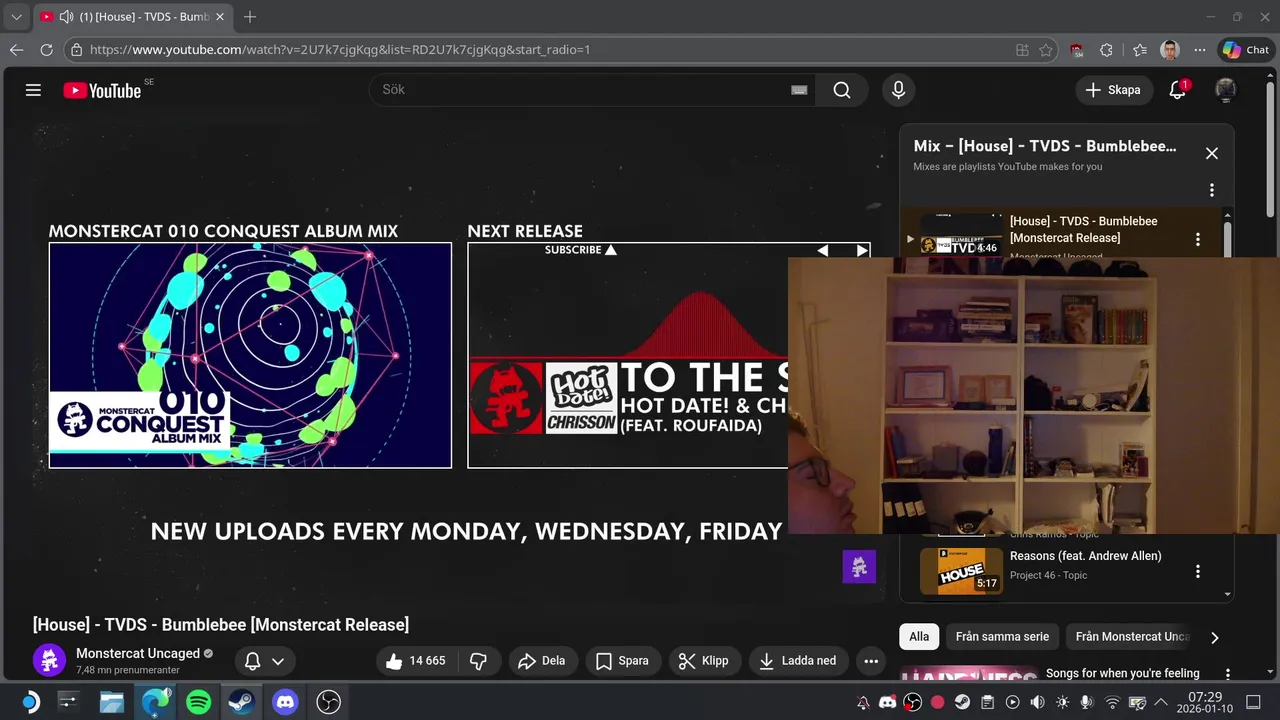Open subscription notification bell dropdown

[265, 661]
